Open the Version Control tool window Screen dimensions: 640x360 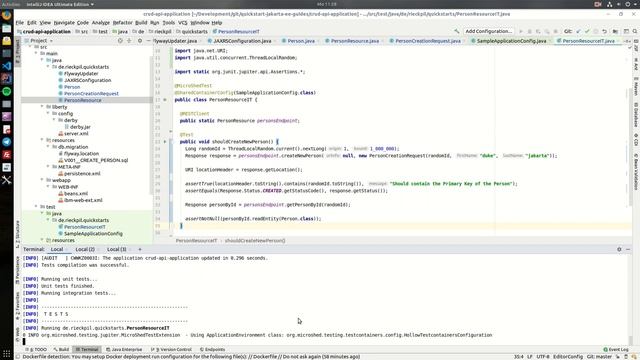[x=171, y=349]
